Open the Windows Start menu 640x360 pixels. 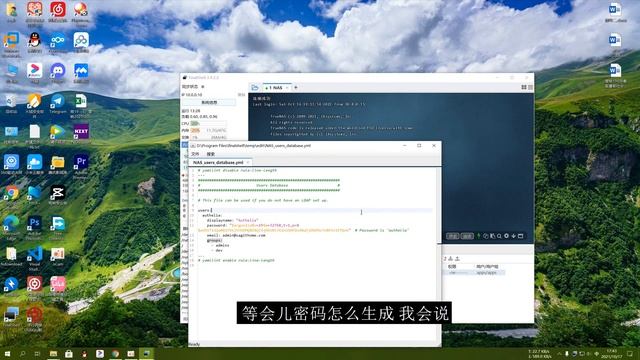7,353
